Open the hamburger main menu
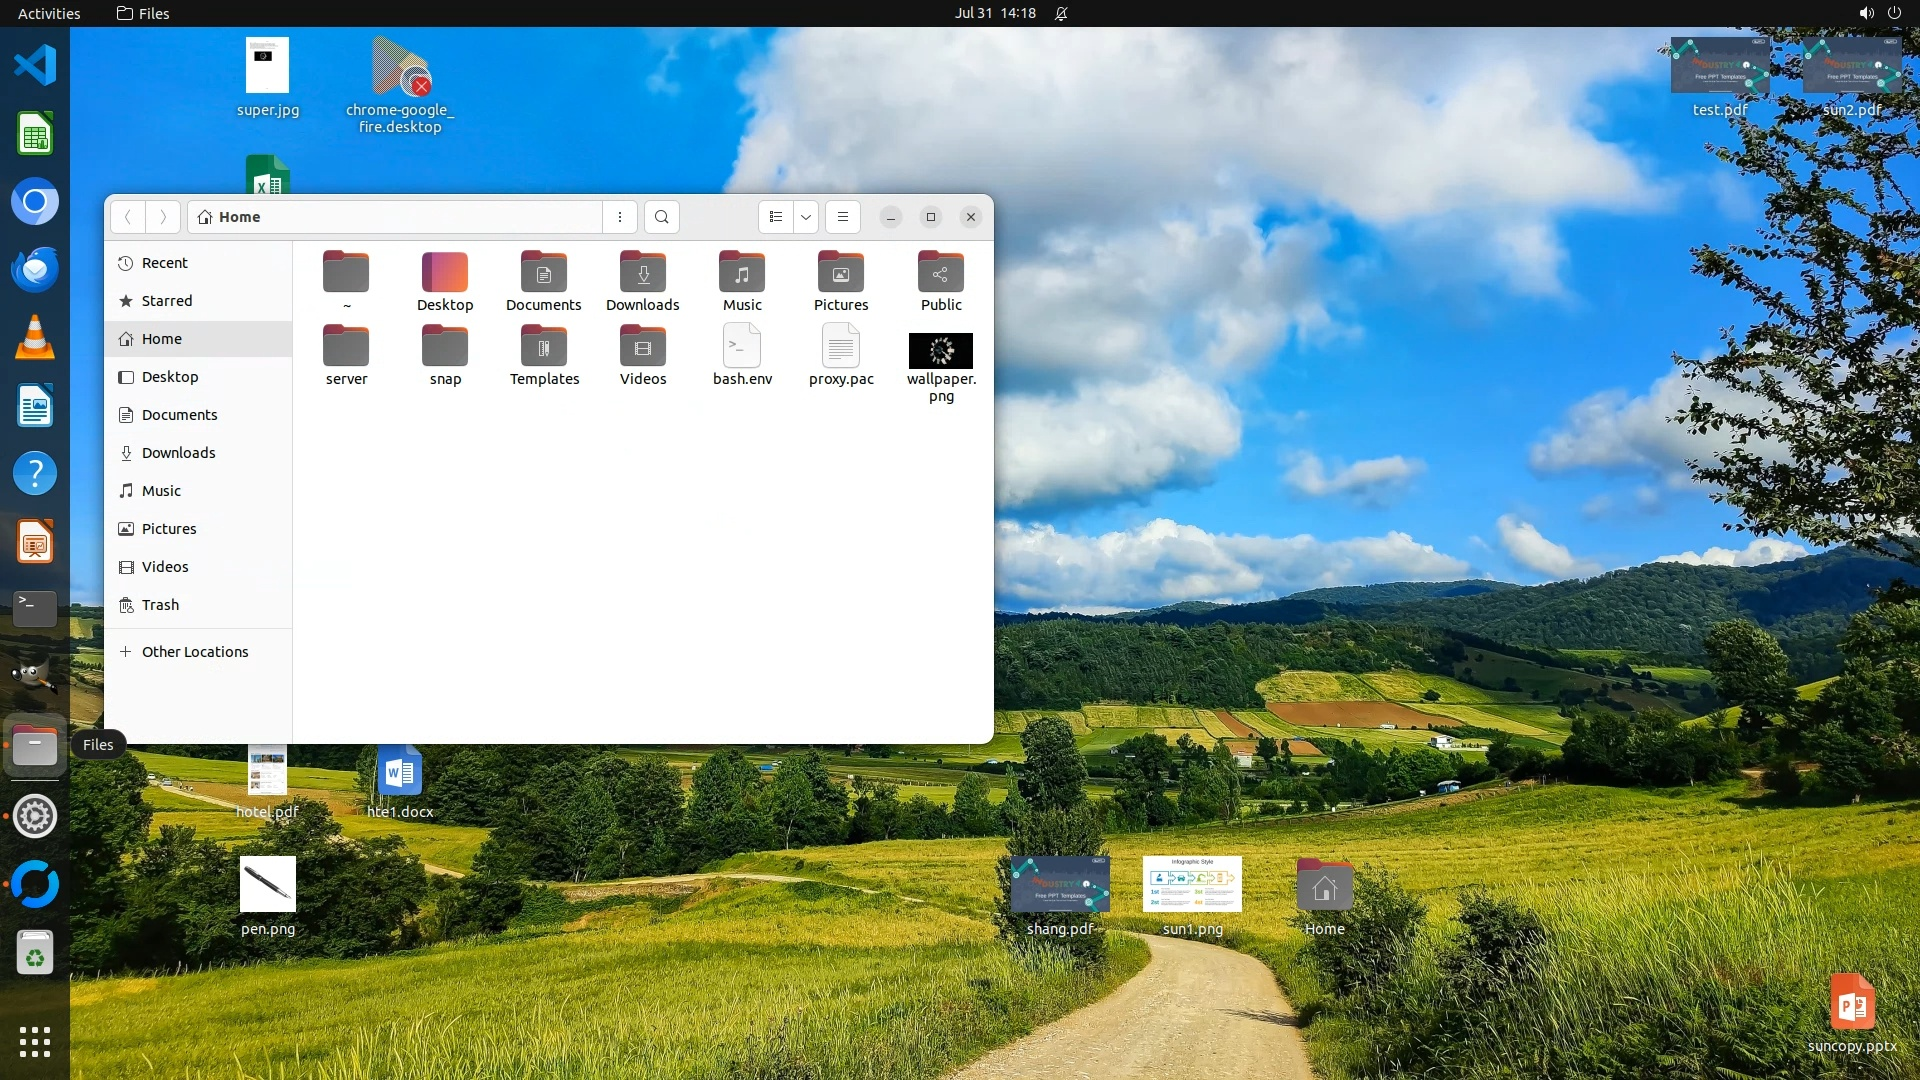1920x1080 pixels. click(843, 217)
